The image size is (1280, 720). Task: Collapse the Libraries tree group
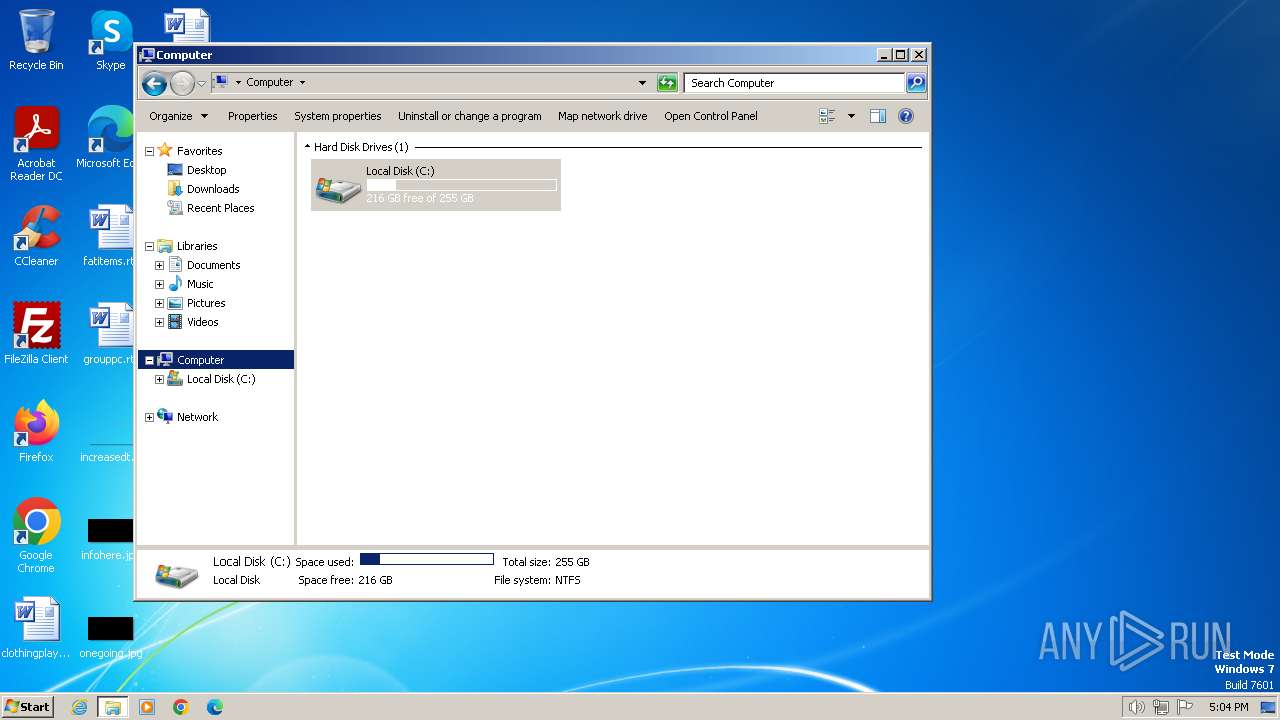click(149, 246)
